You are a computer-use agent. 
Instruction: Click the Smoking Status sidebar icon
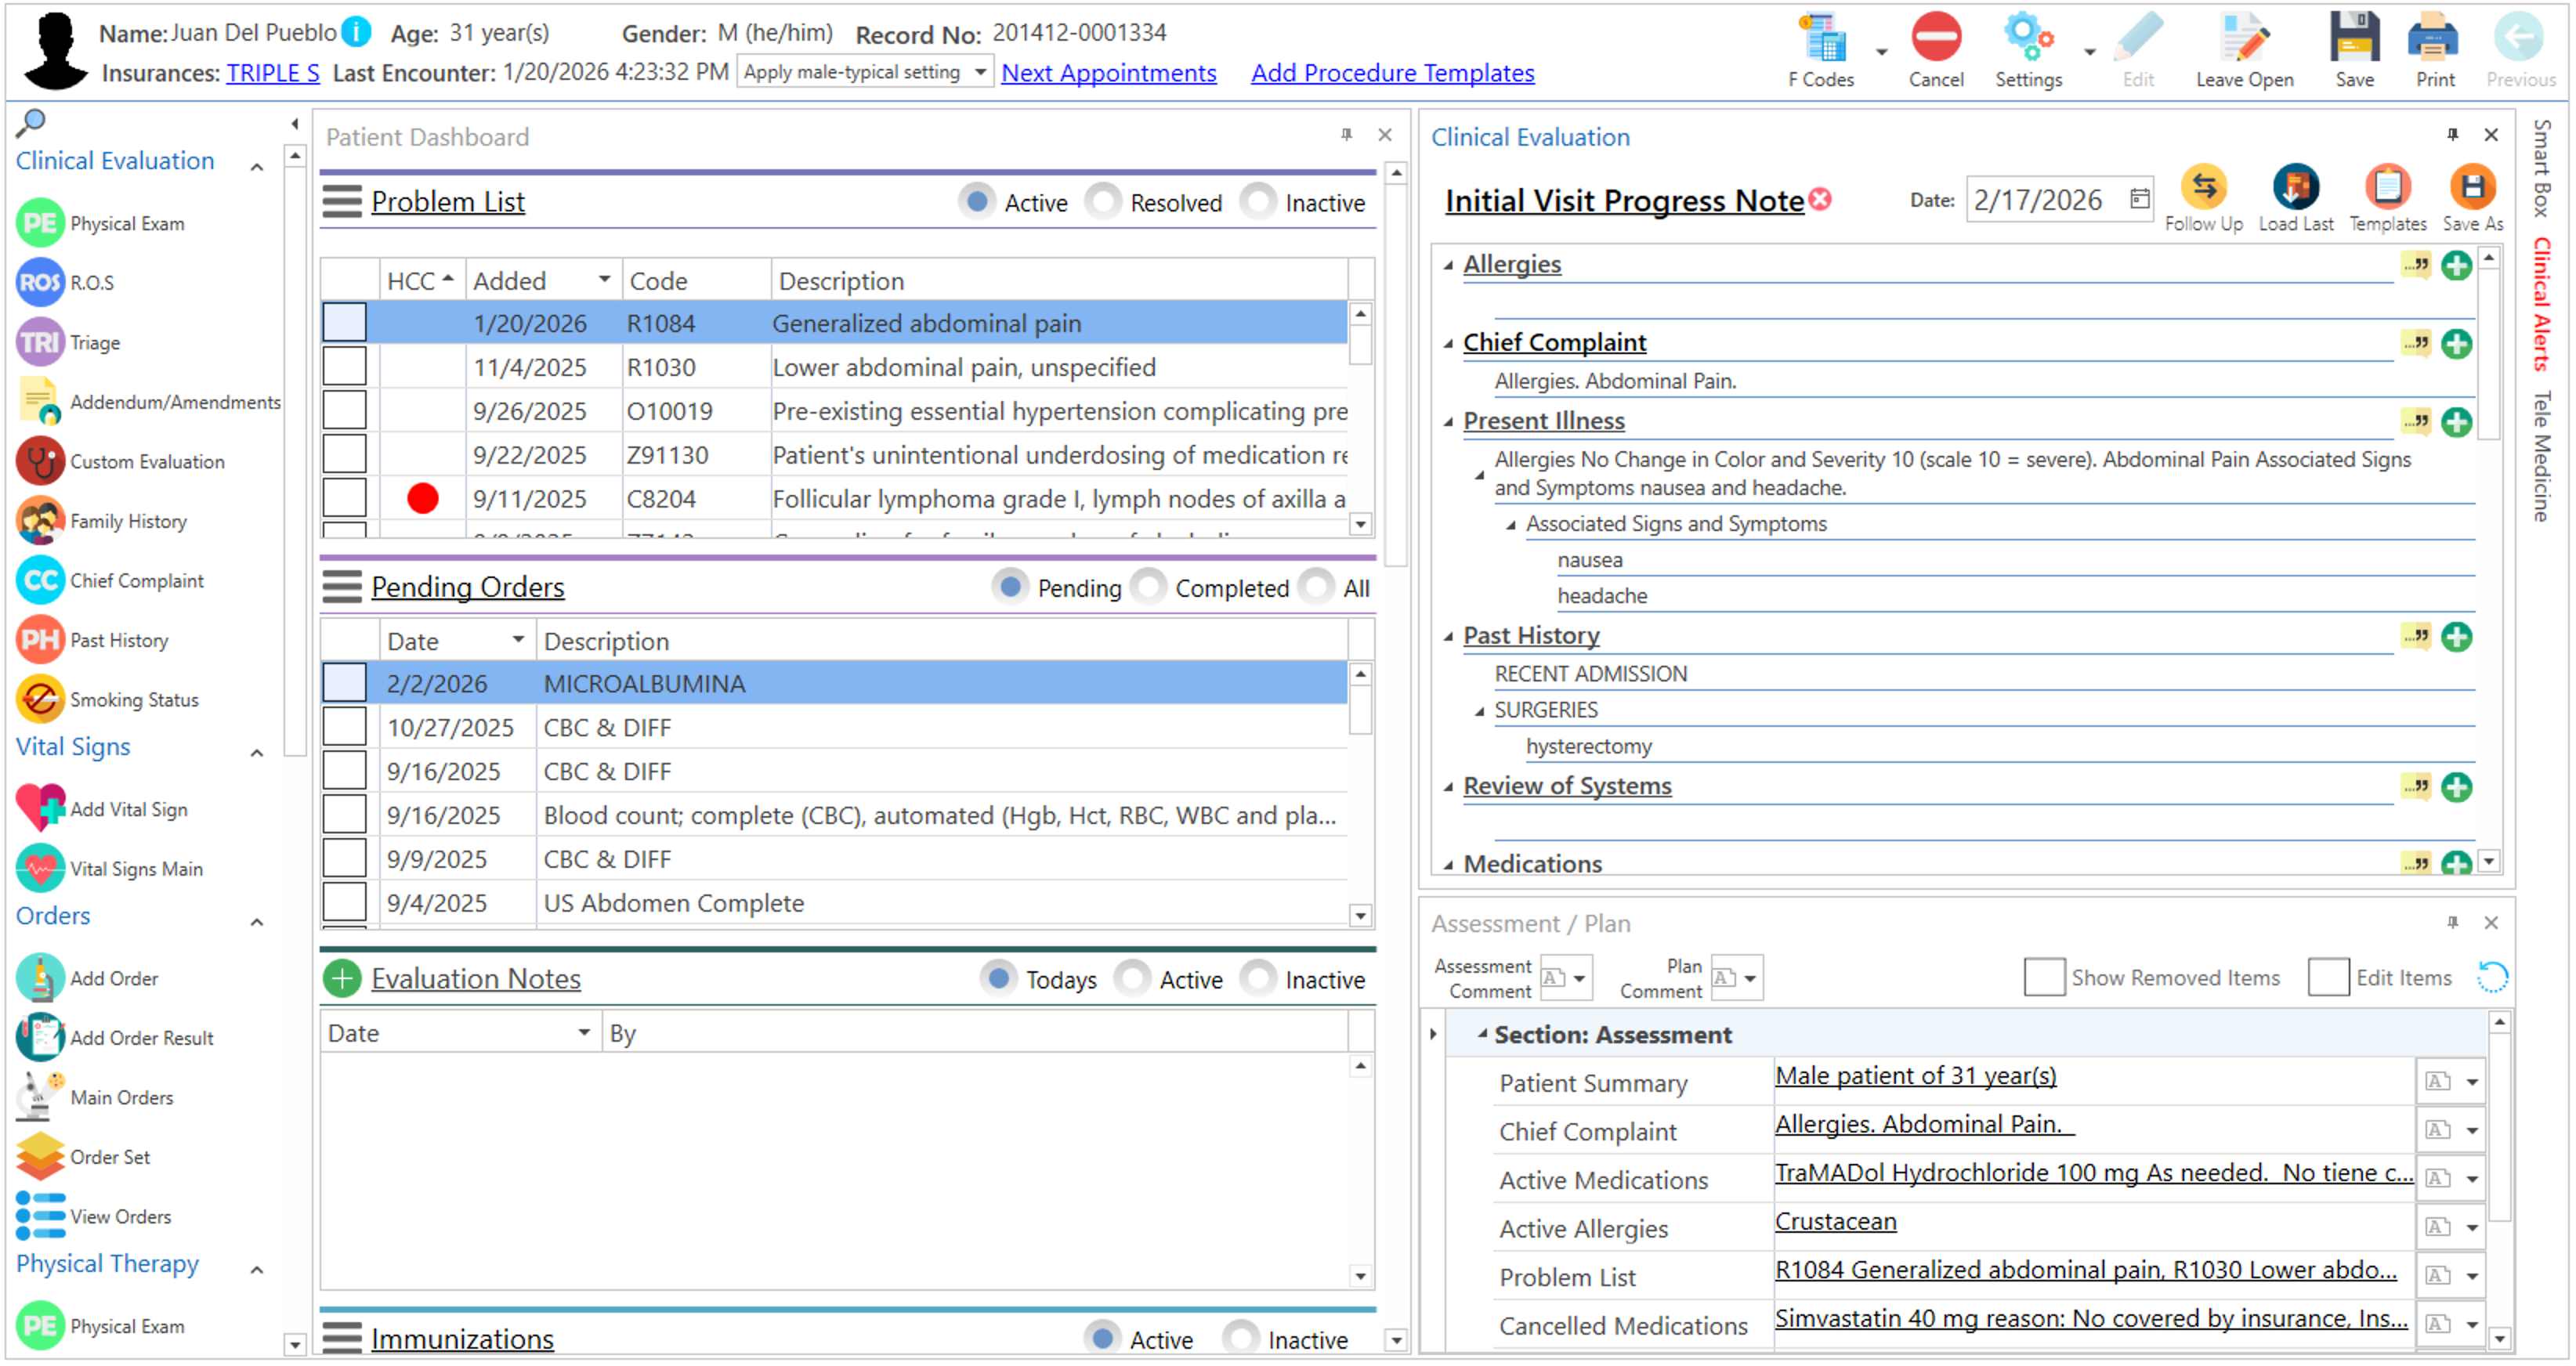(41, 700)
